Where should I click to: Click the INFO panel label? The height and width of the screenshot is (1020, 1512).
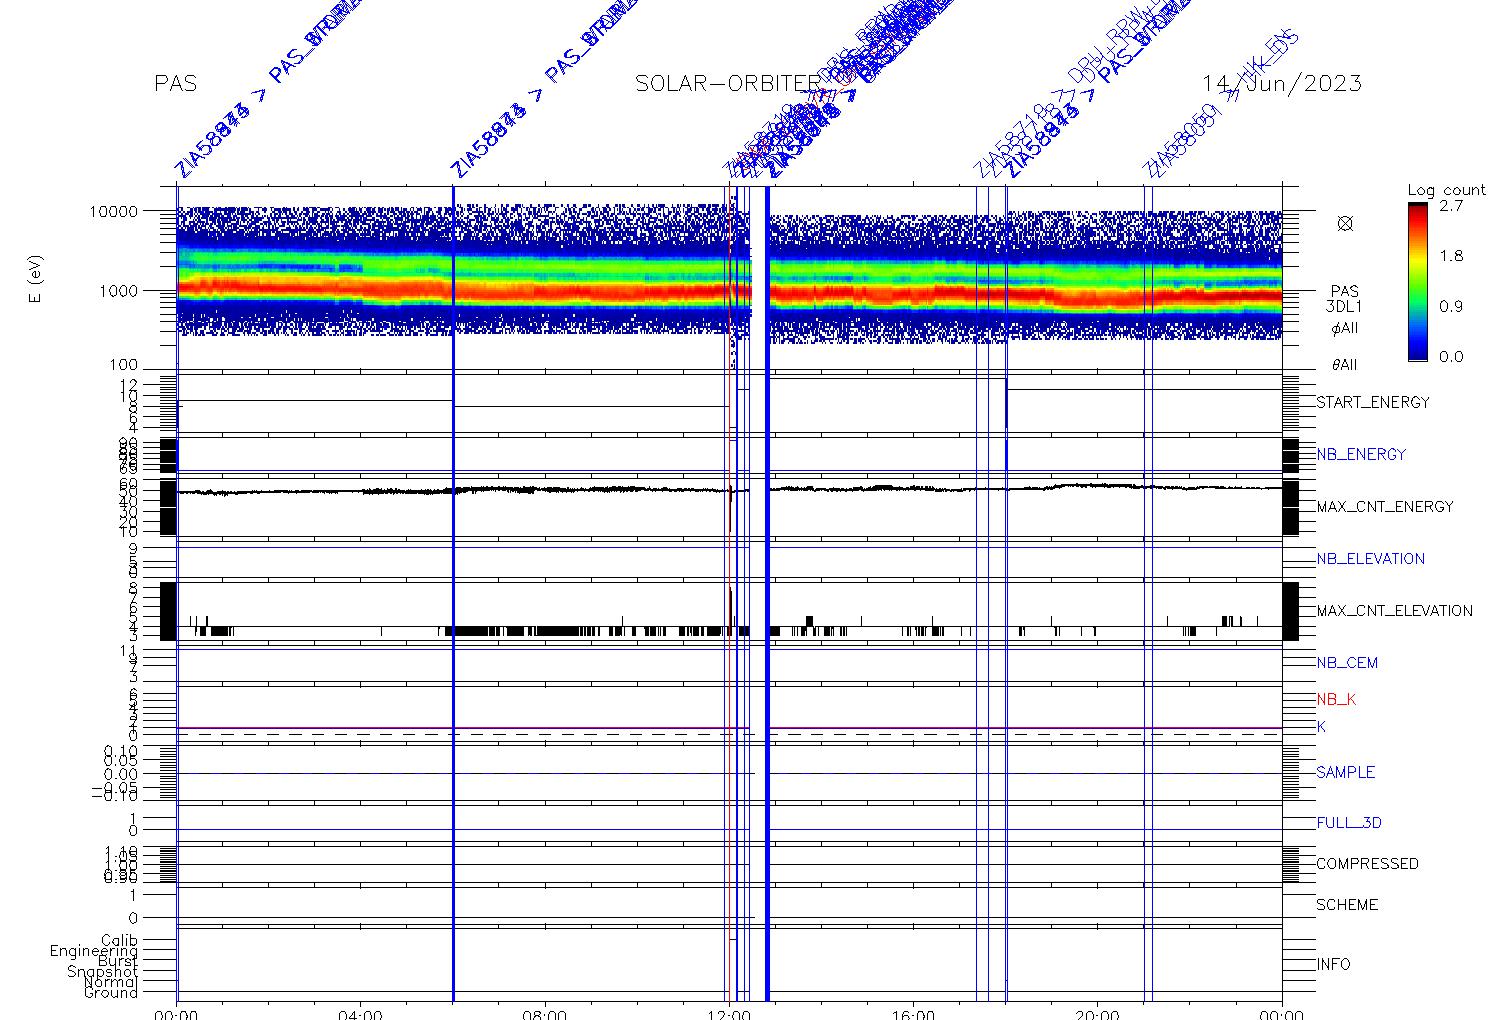(1333, 965)
